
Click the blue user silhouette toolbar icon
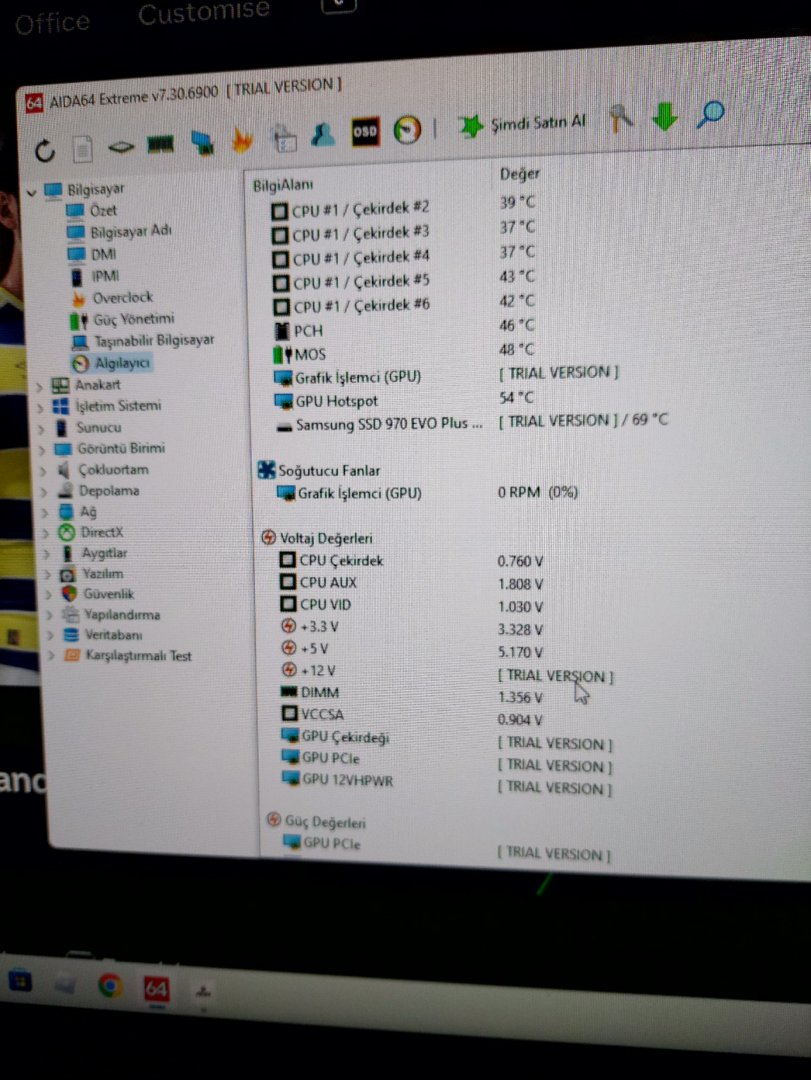pyautogui.click(x=323, y=134)
